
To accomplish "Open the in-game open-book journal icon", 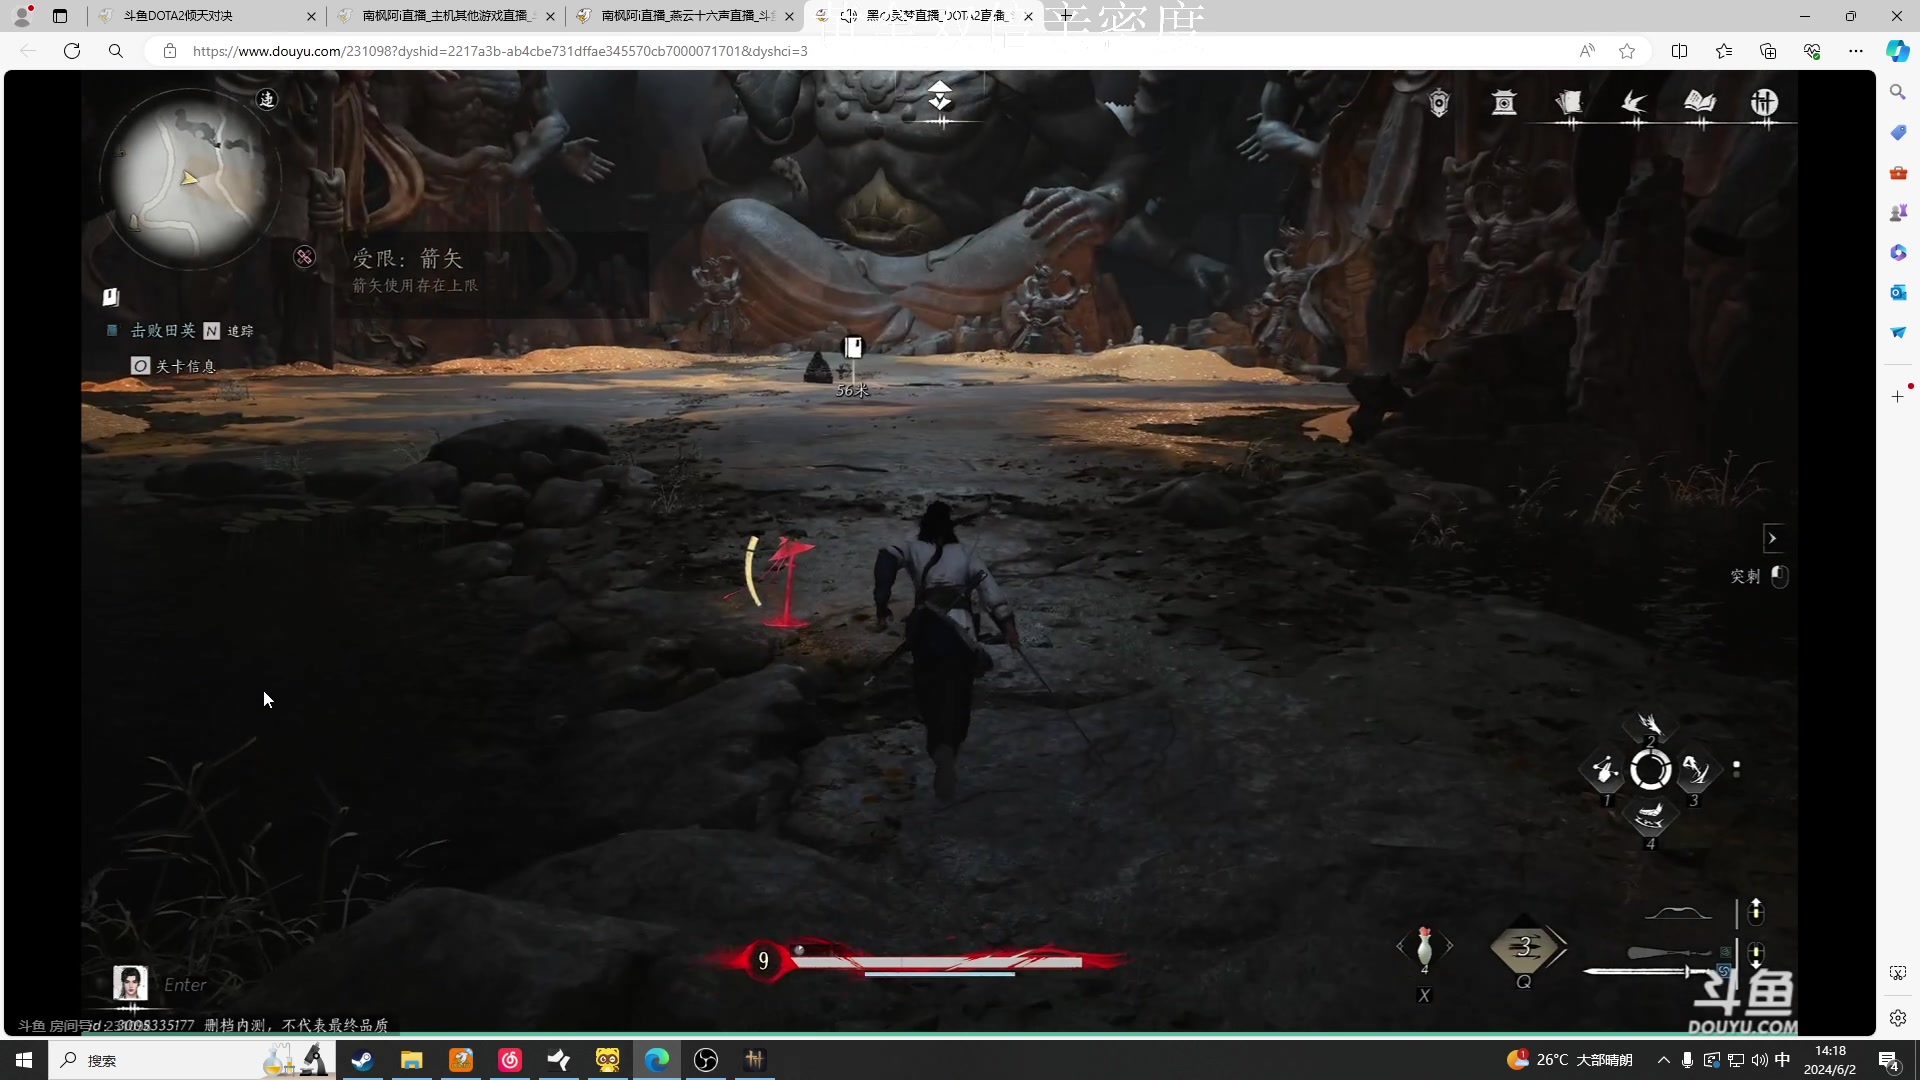I will [1699, 102].
